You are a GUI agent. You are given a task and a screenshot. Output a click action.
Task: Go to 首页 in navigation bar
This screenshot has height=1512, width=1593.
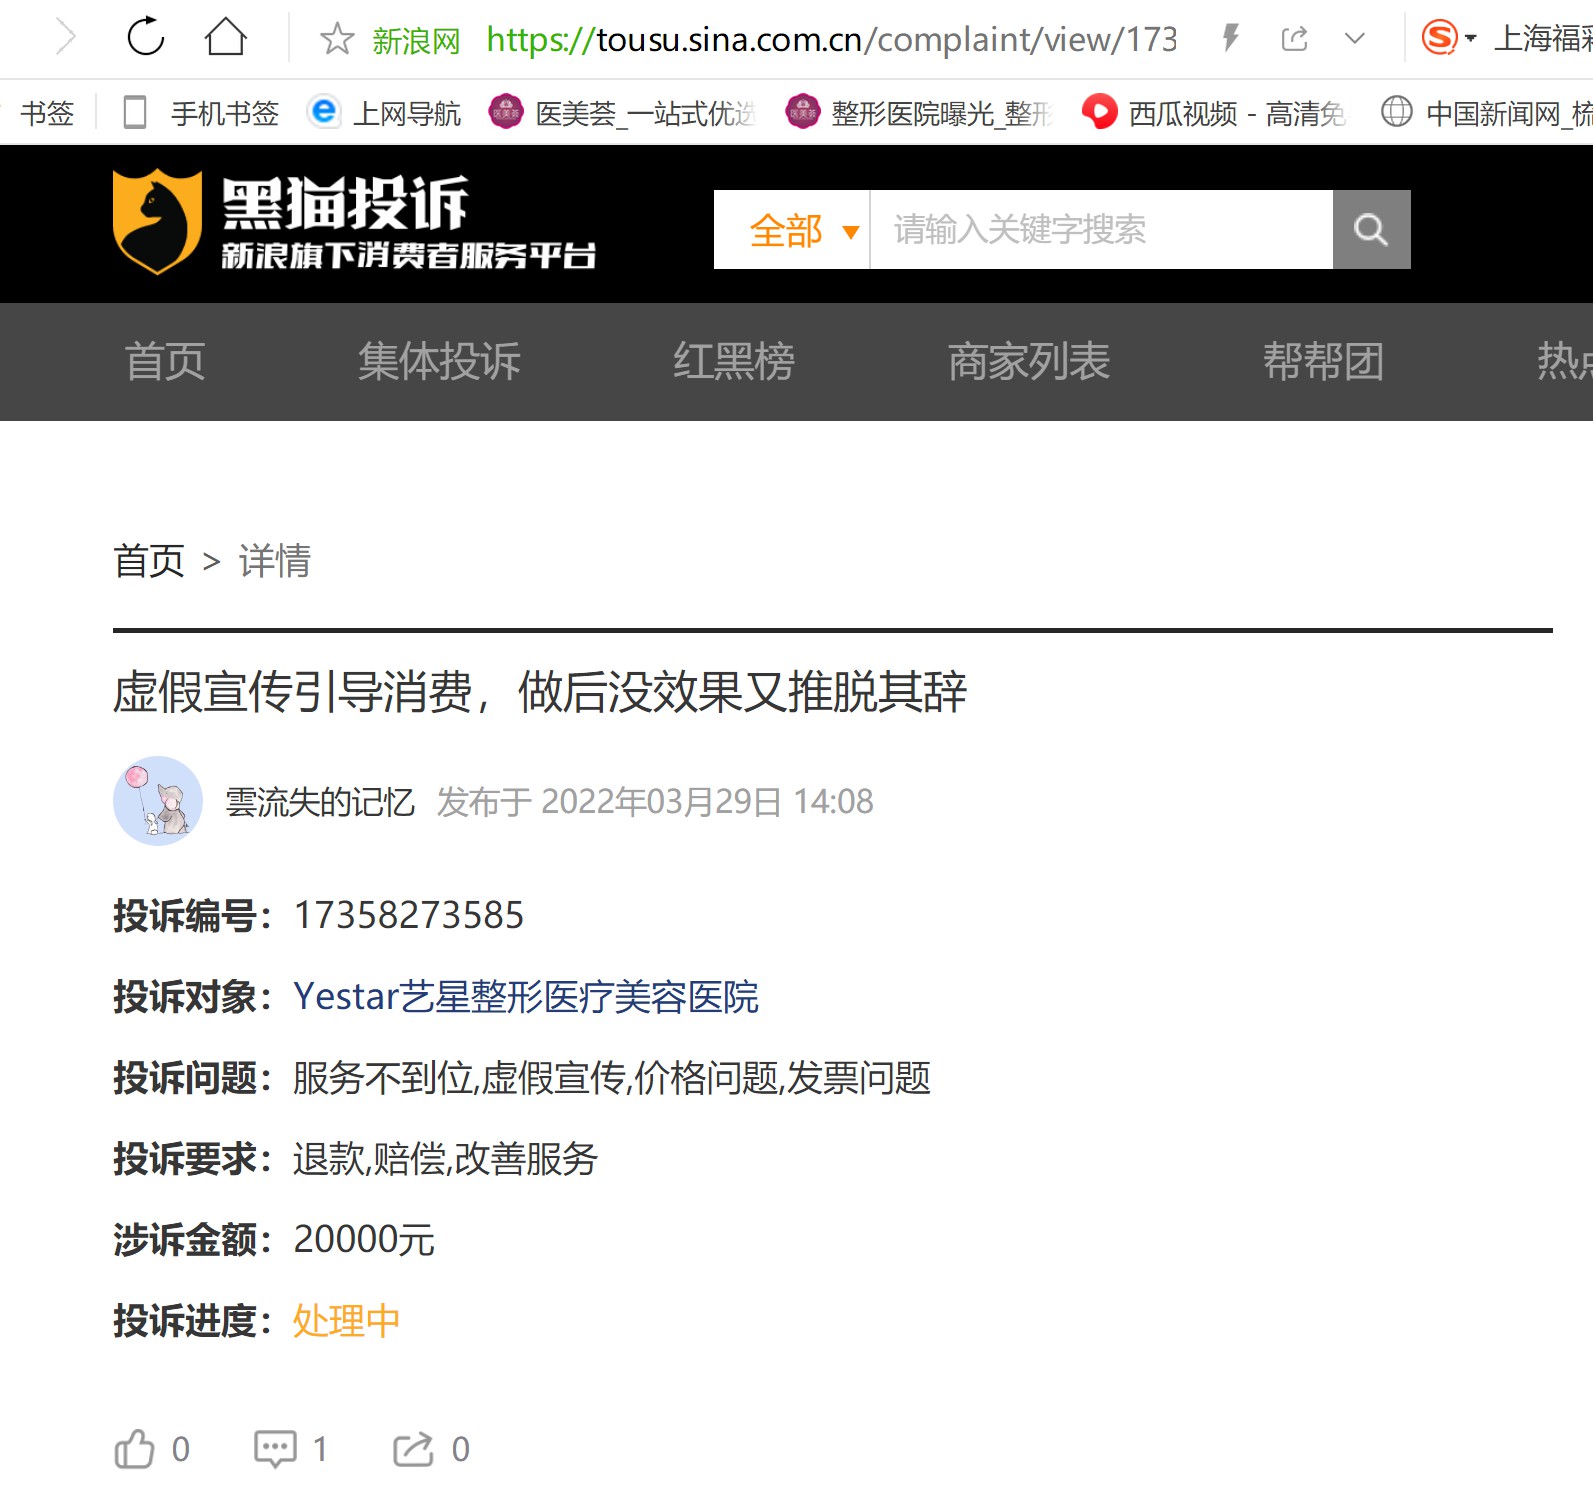click(x=165, y=361)
